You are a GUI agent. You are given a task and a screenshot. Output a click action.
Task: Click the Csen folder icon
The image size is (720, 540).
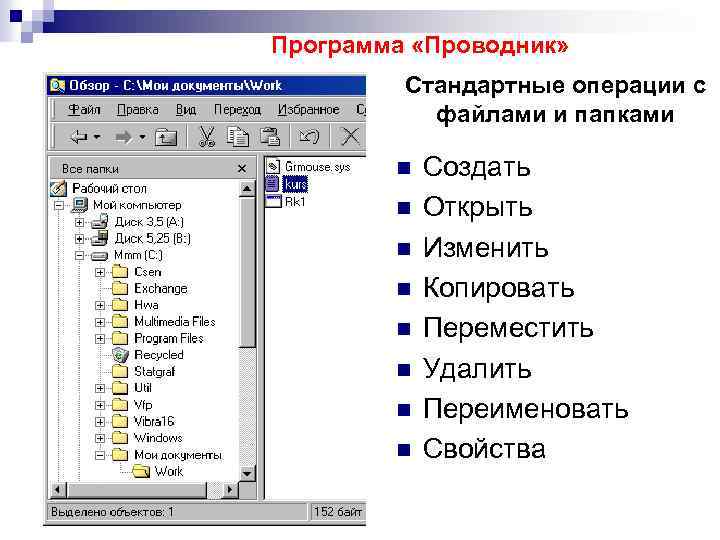120,271
